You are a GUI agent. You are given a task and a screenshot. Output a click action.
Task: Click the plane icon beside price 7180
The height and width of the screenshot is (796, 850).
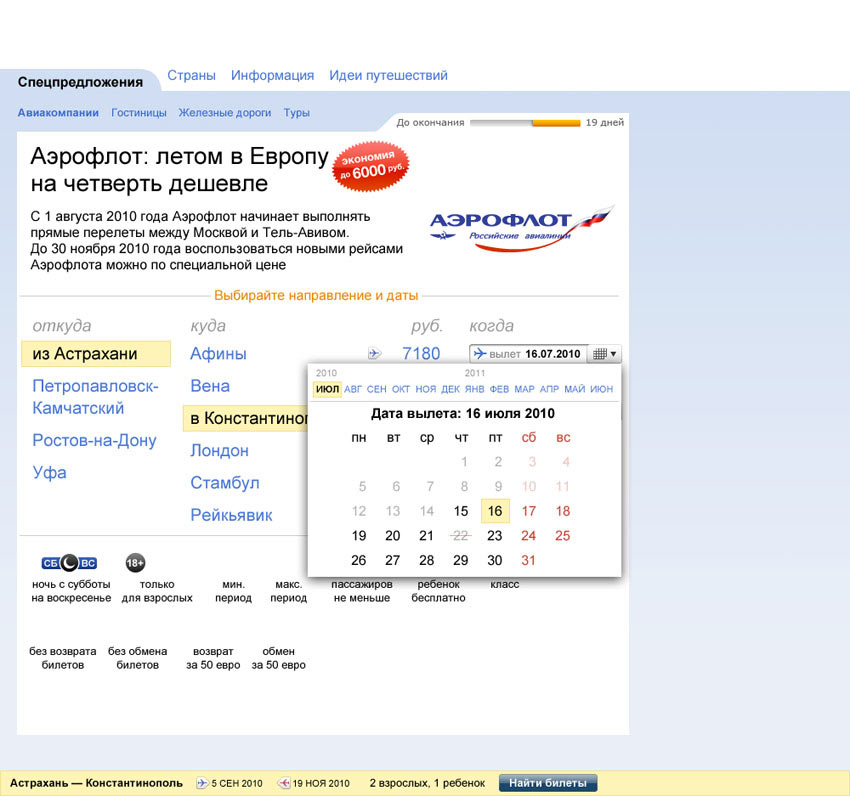click(x=375, y=353)
